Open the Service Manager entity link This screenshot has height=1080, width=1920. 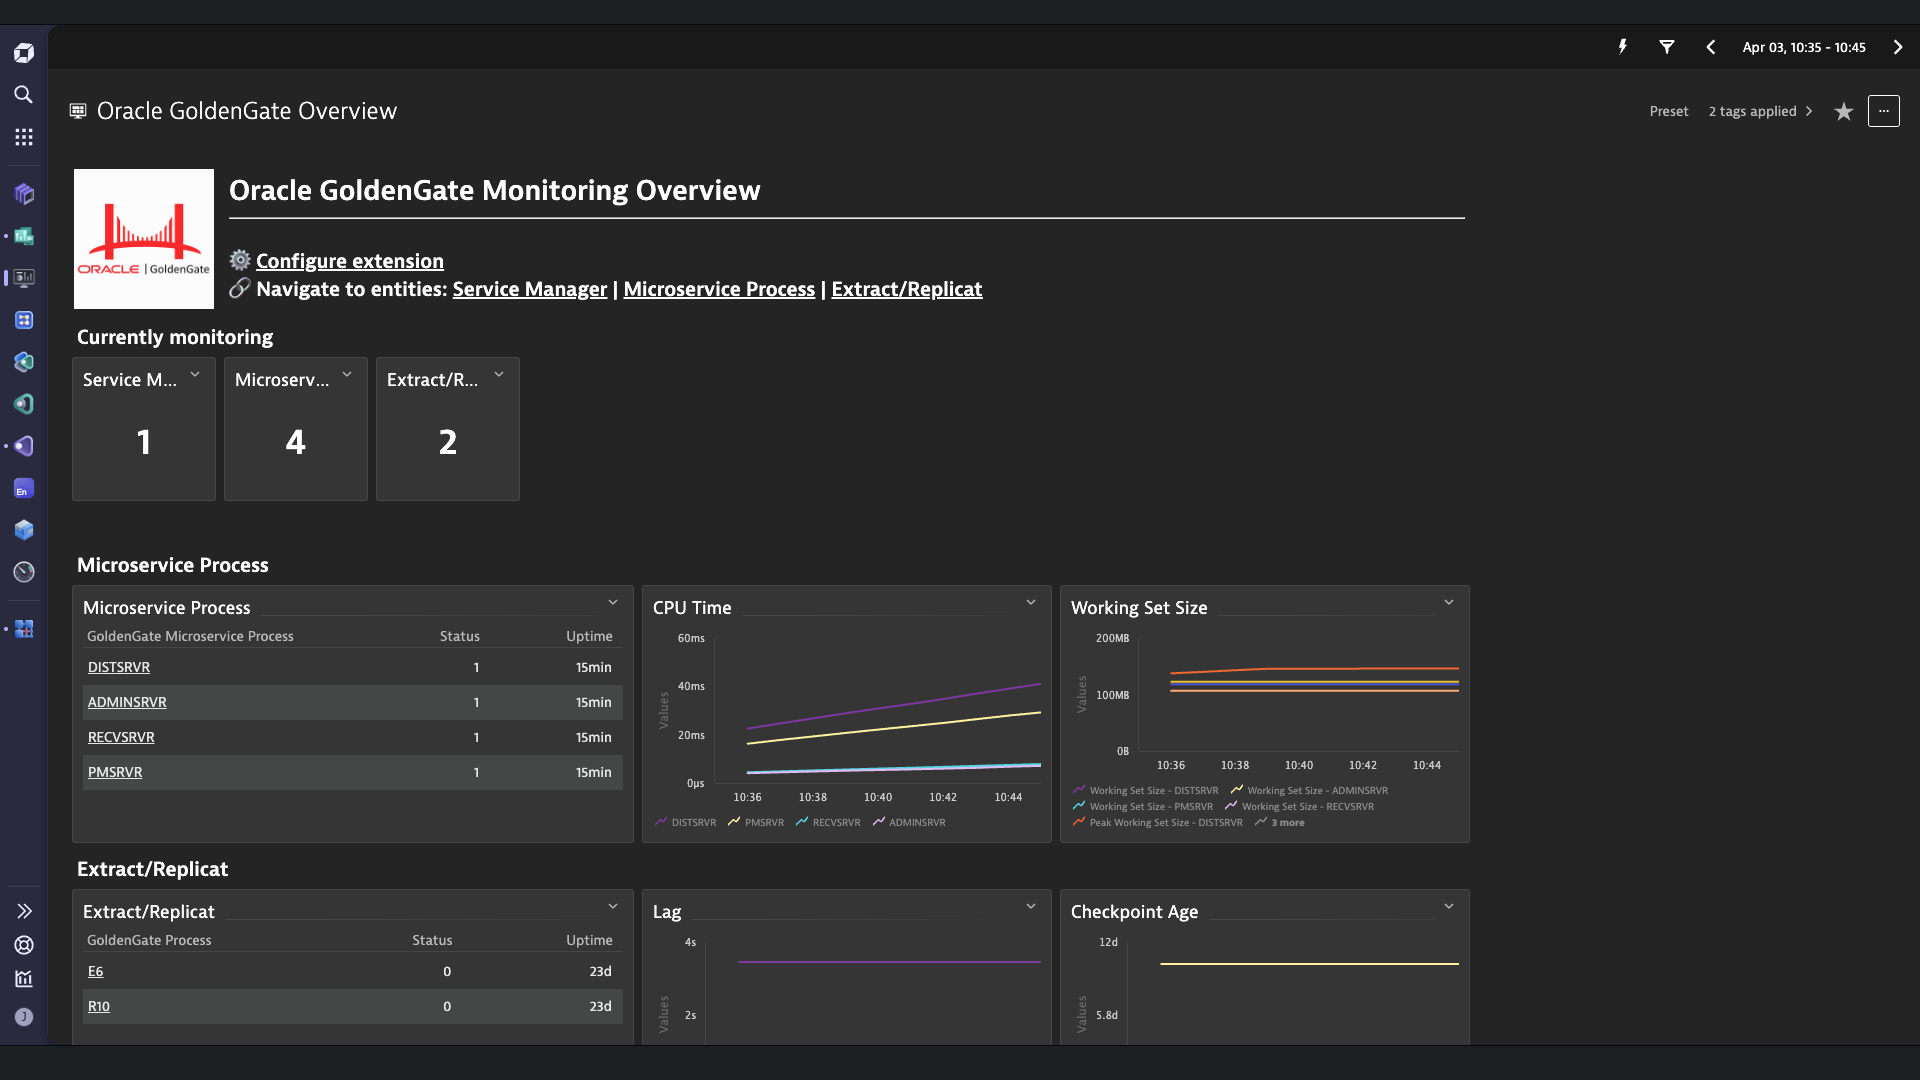(530, 289)
